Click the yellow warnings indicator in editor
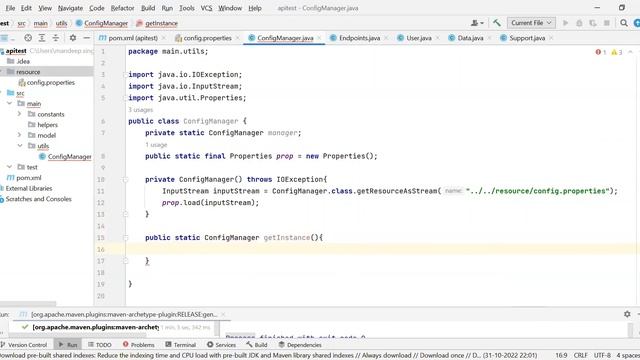 click(617, 52)
